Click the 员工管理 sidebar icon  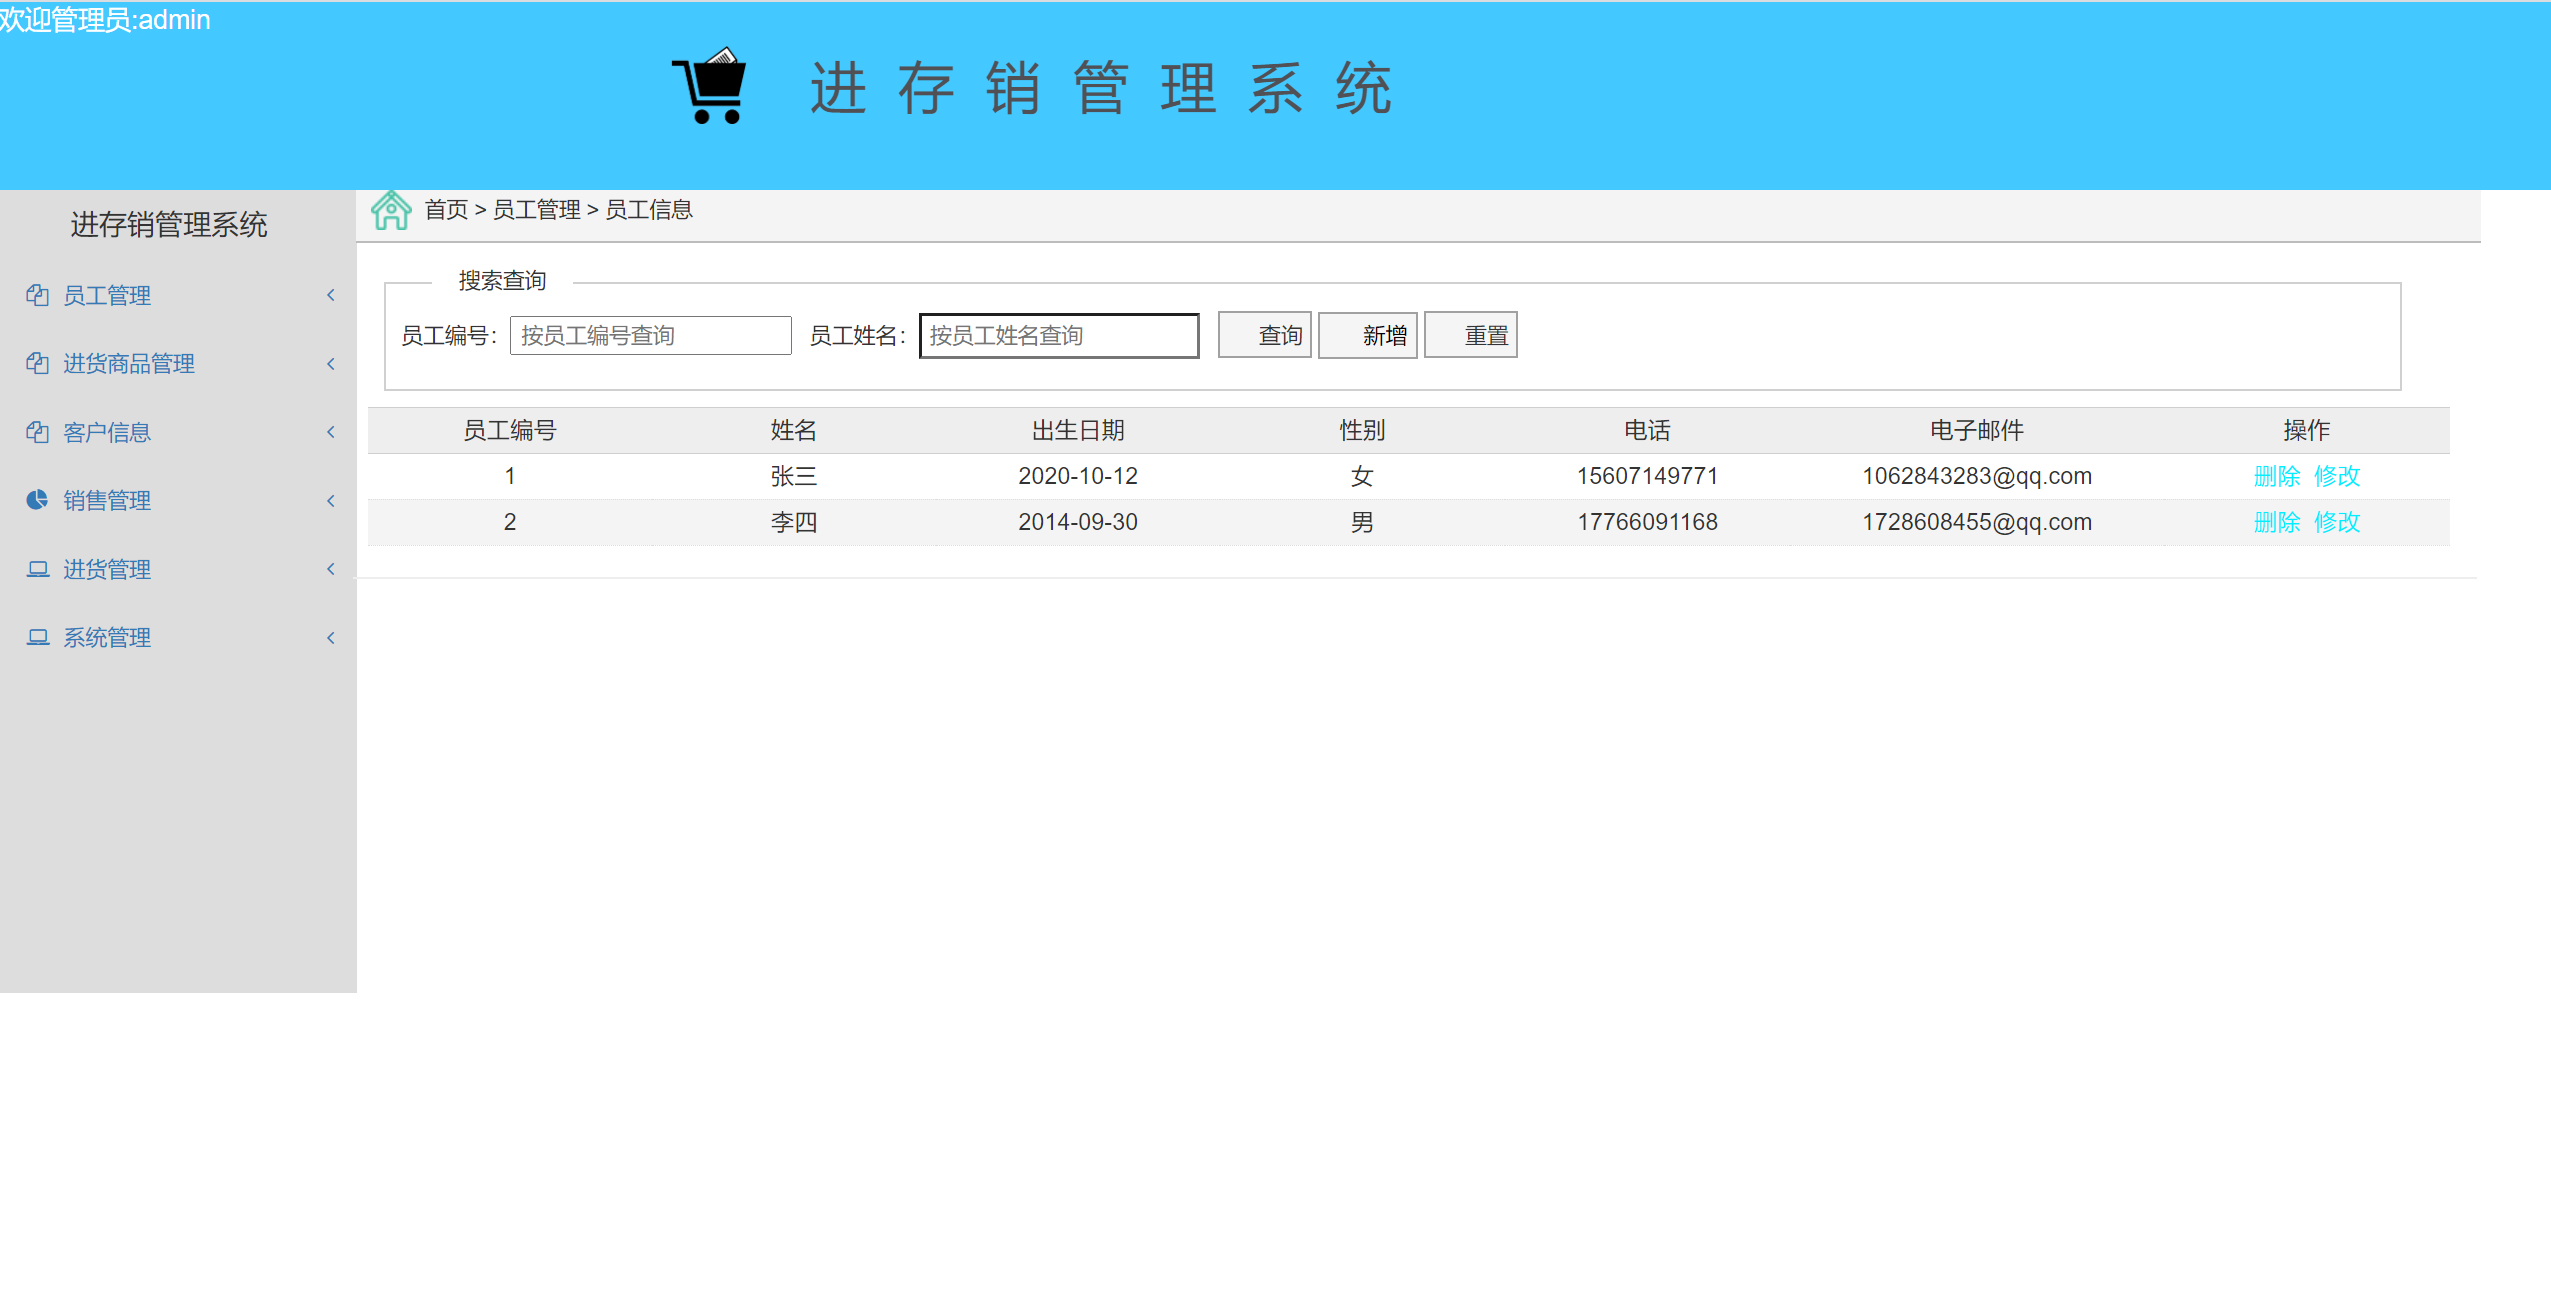pyautogui.click(x=37, y=295)
